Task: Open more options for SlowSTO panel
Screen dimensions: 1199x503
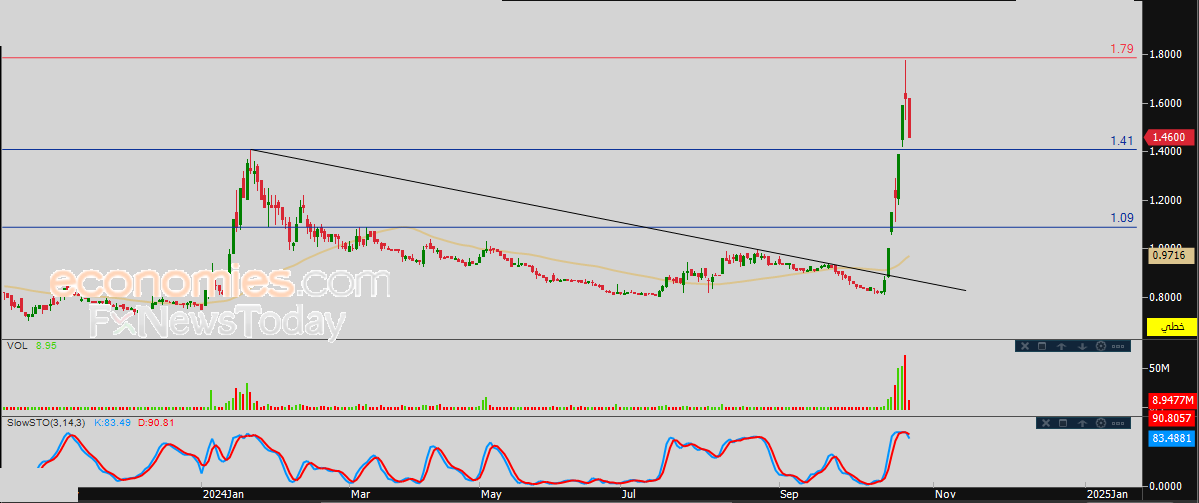Action: (1118, 423)
